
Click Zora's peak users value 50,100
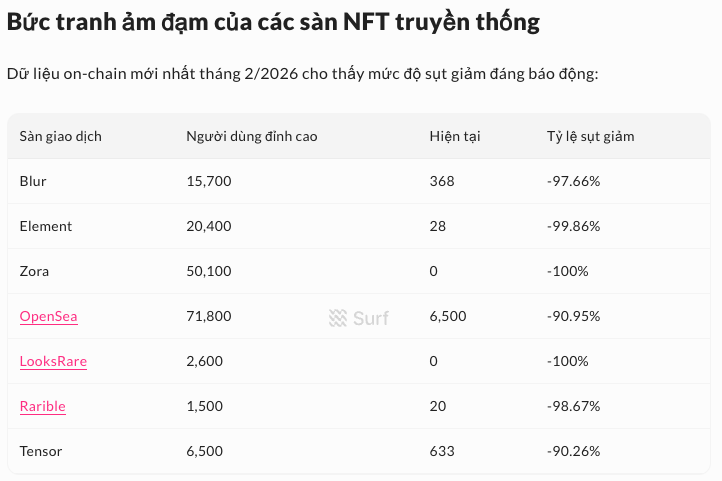point(209,271)
